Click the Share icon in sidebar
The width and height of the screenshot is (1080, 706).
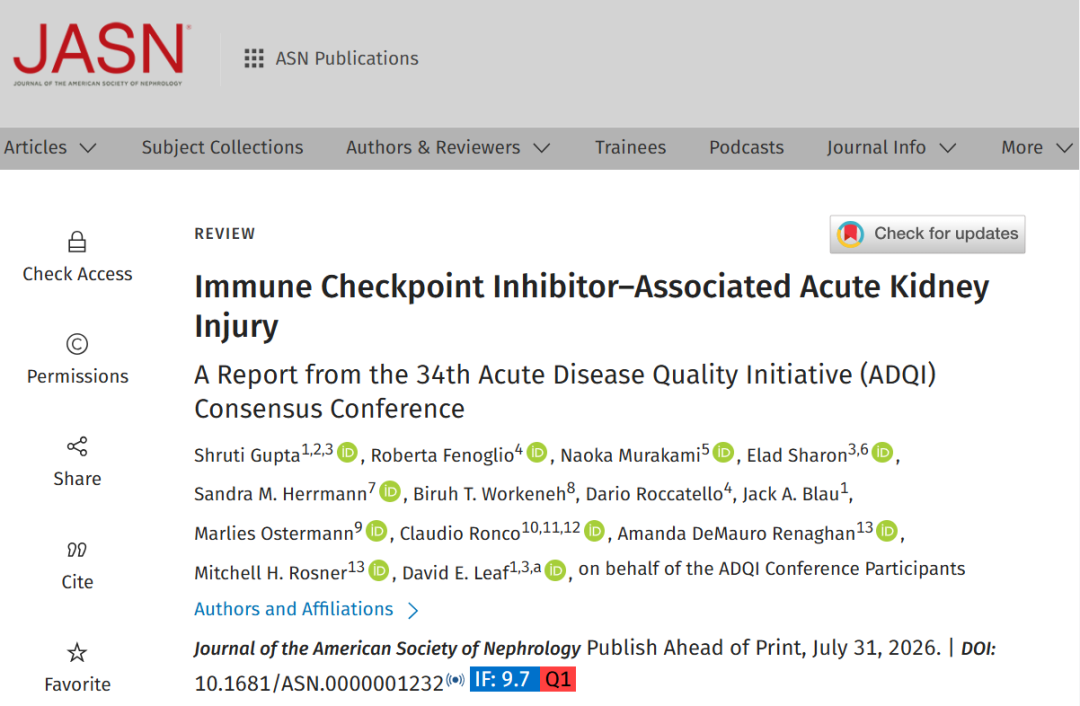click(x=77, y=446)
